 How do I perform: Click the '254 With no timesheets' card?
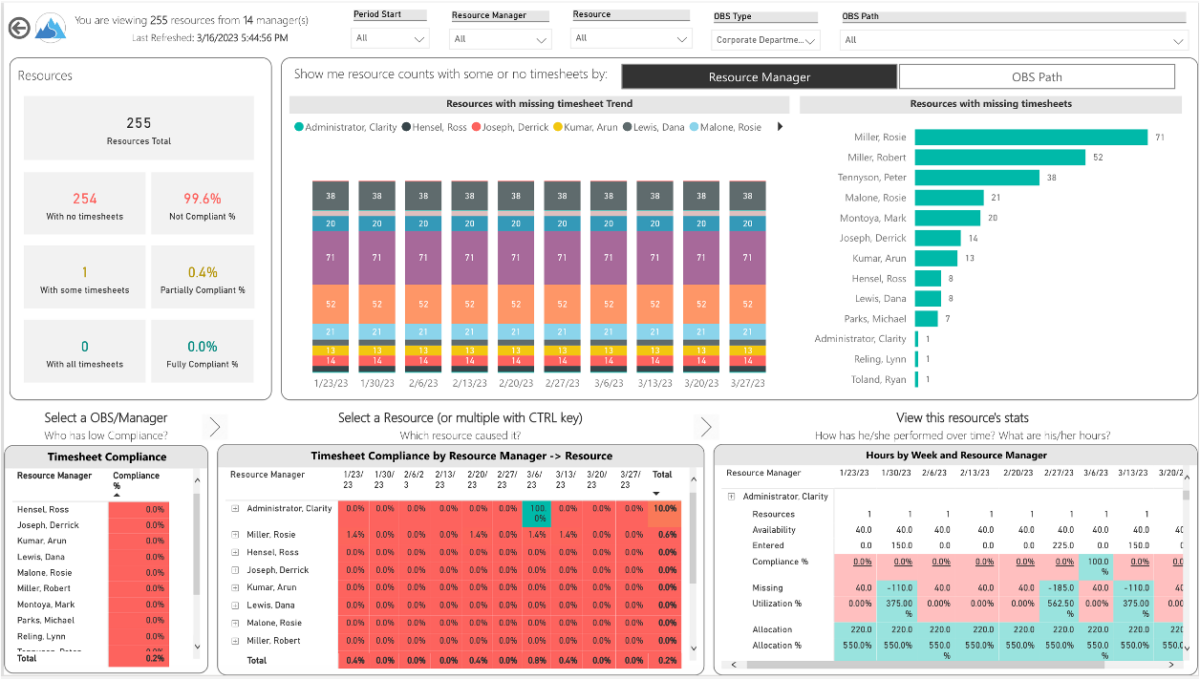84,203
